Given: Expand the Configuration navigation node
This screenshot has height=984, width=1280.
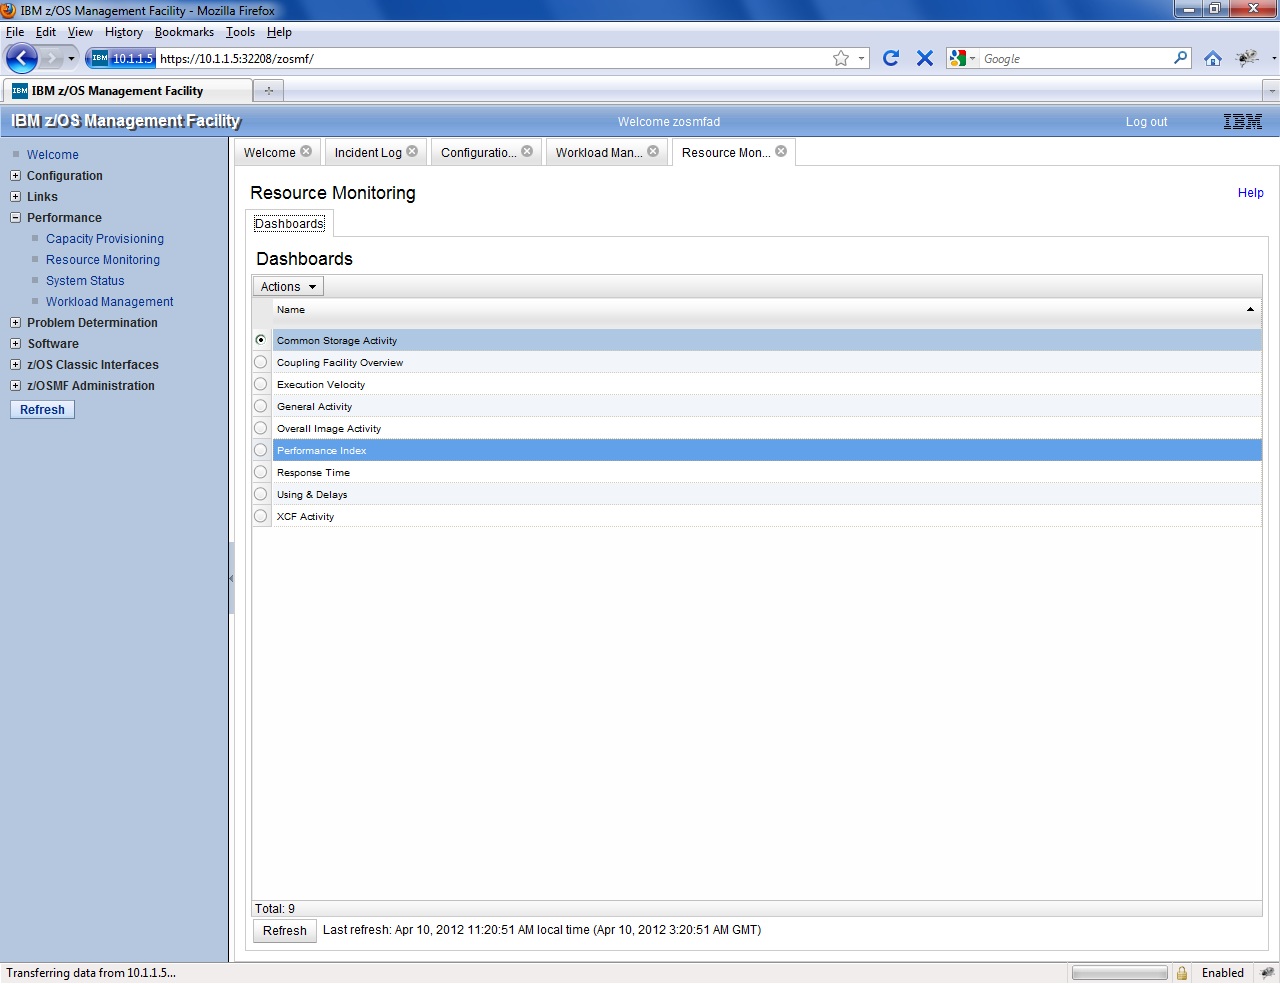Looking at the screenshot, I should click(x=15, y=175).
